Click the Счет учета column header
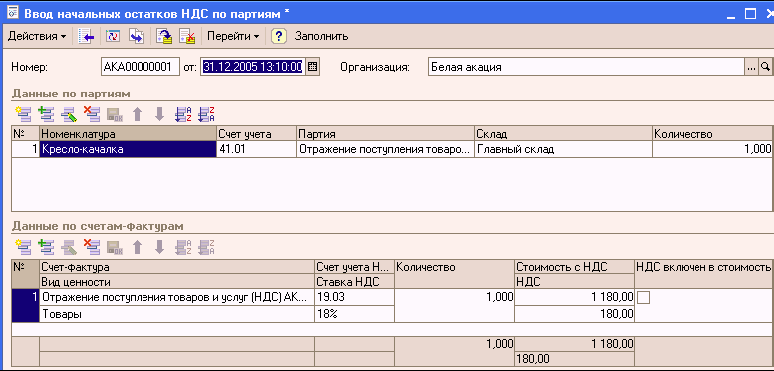The height and width of the screenshot is (371, 774). tap(257, 134)
